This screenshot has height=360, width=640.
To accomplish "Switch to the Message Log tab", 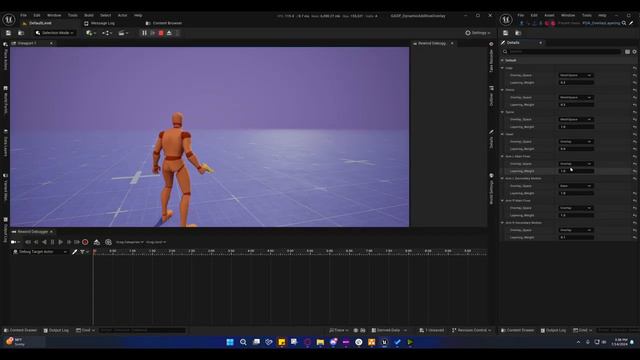I will point(100,23).
